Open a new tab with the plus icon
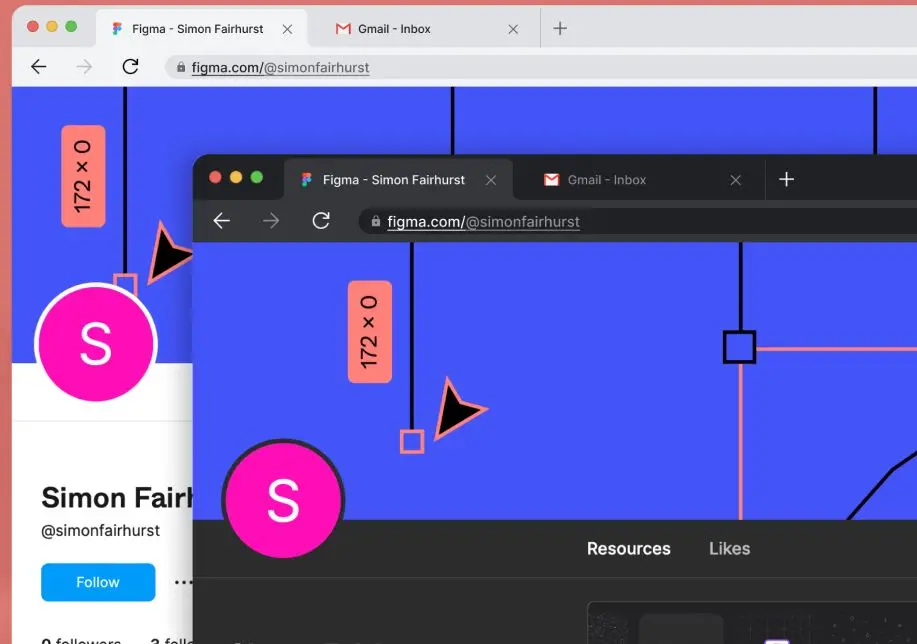 point(787,180)
